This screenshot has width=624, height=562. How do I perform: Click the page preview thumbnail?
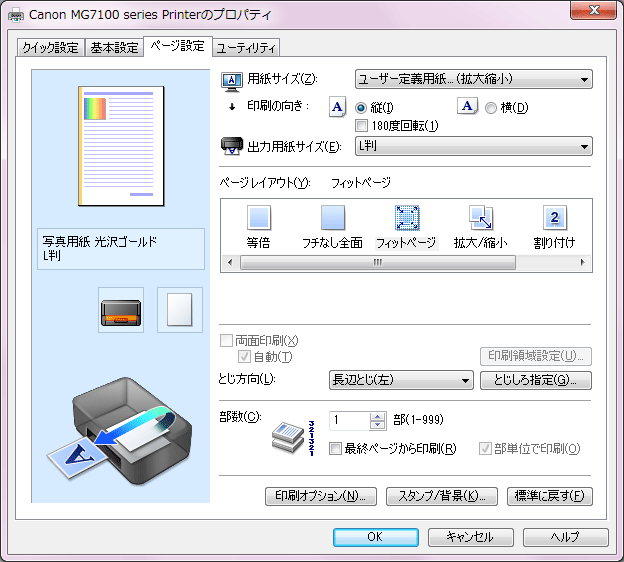pyautogui.click(x=121, y=146)
